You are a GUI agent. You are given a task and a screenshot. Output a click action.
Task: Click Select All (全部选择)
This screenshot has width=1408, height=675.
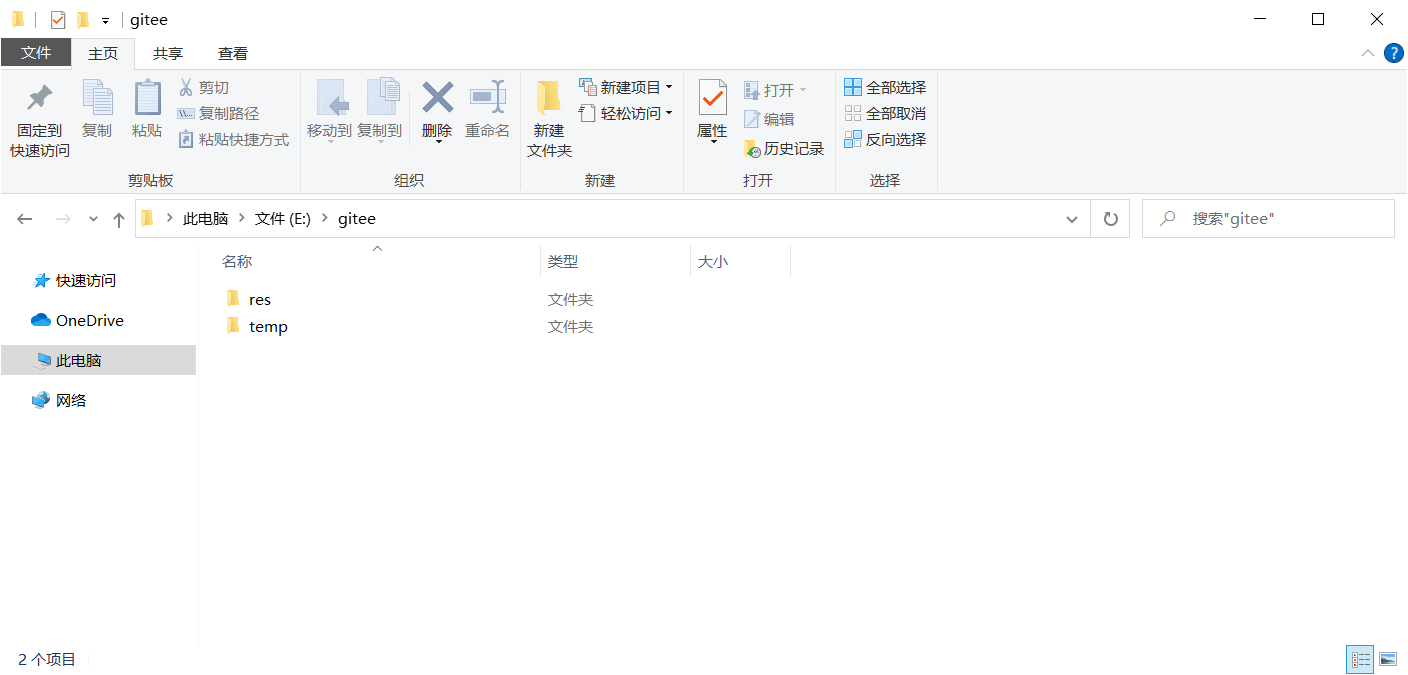click(885, 88)
